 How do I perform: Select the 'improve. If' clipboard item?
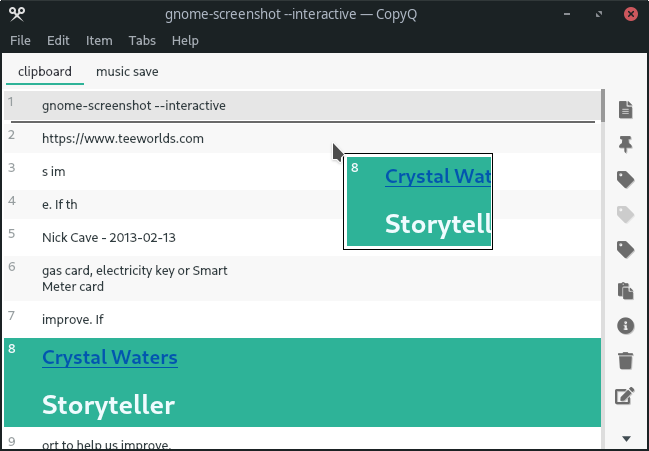click(302, 319)
